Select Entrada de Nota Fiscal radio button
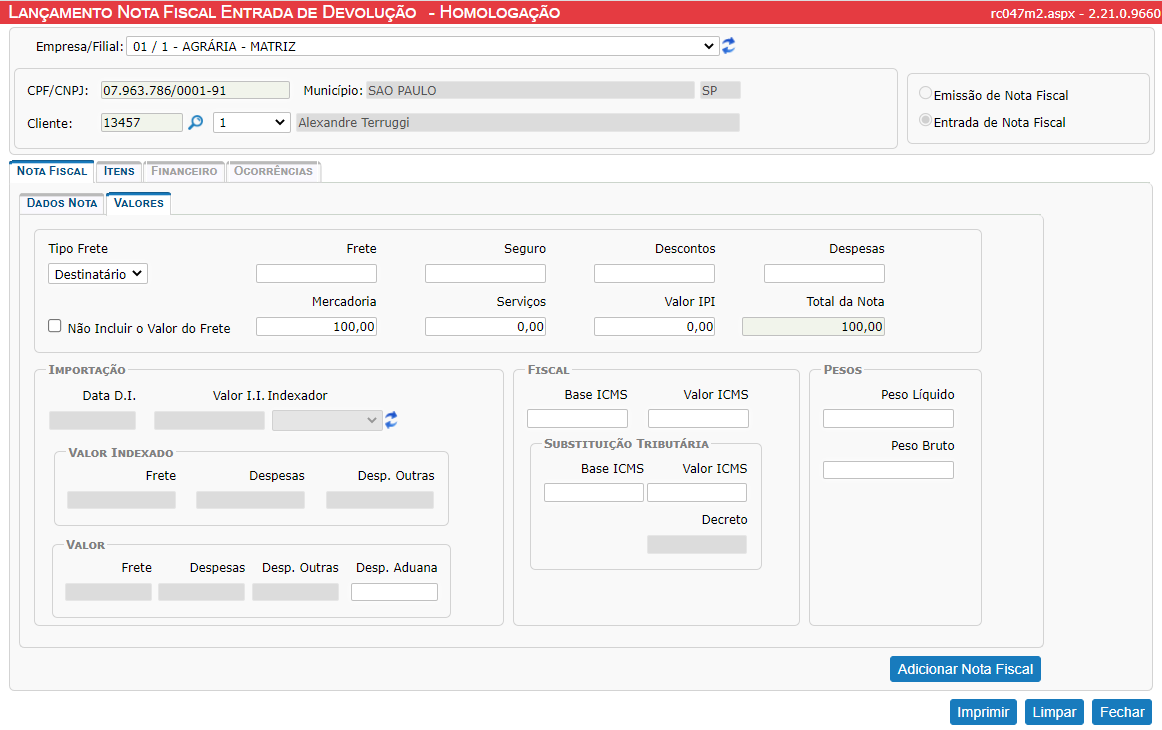Screen dimensions: 1162x730 926,120
